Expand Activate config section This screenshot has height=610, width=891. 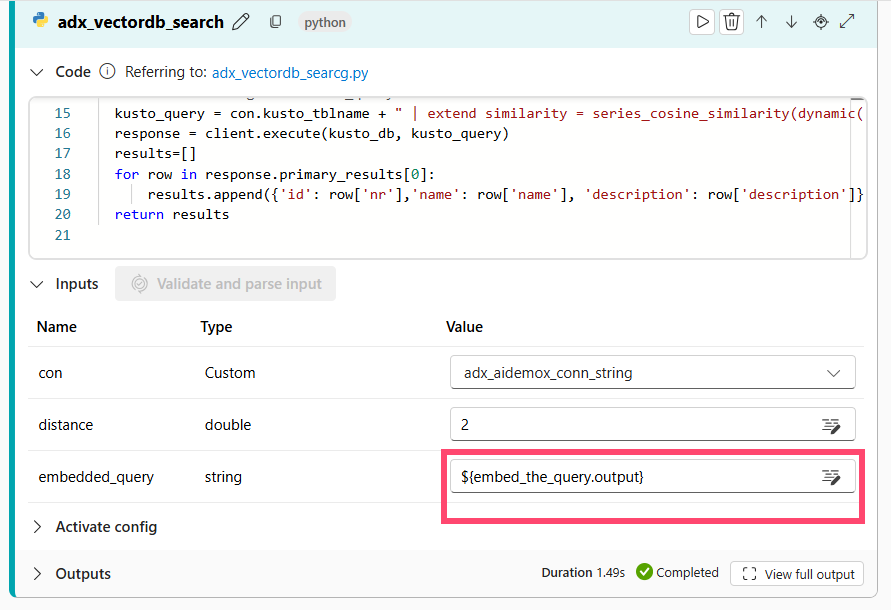38,527
